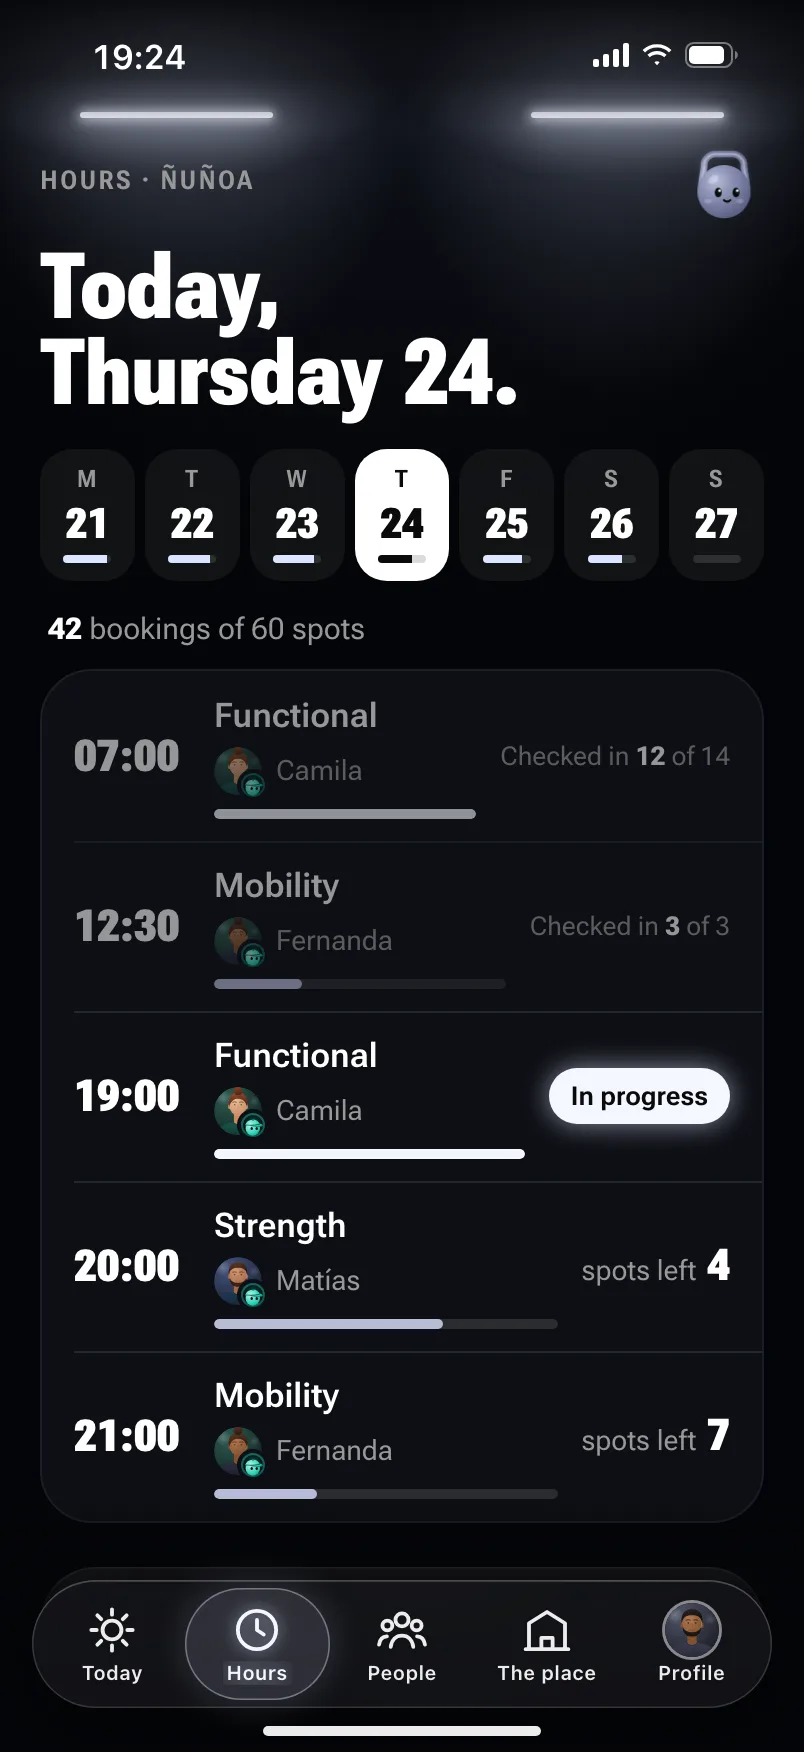Switch to Wednesday 23
The width and height of the screenshot is (804, 1752).
[x=297, y=515]
